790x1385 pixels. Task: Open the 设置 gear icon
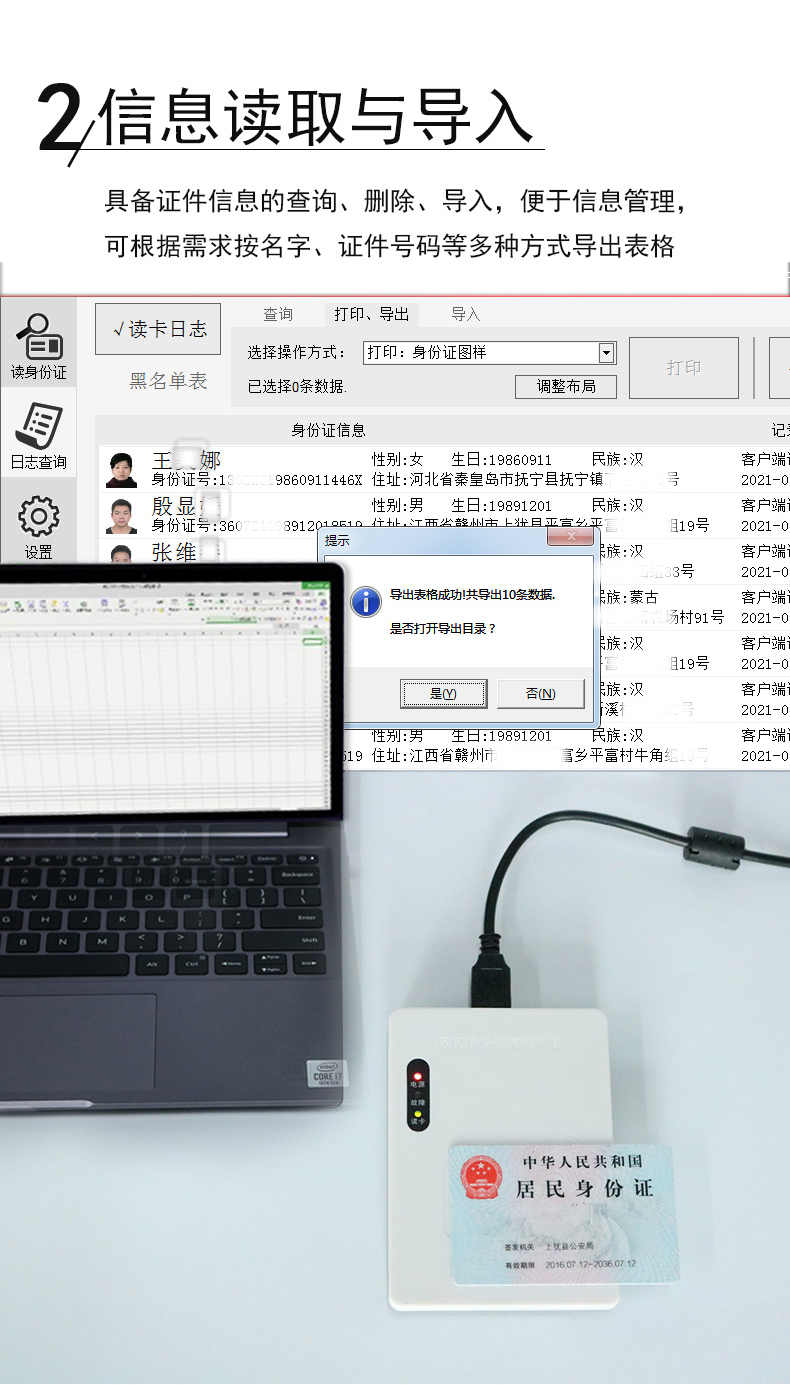38,526
